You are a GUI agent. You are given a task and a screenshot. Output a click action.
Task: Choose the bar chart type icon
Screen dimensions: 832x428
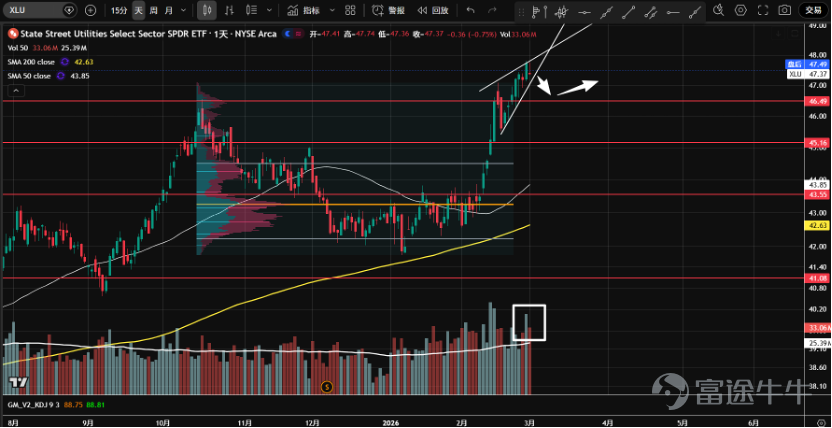tap(230, 10)
